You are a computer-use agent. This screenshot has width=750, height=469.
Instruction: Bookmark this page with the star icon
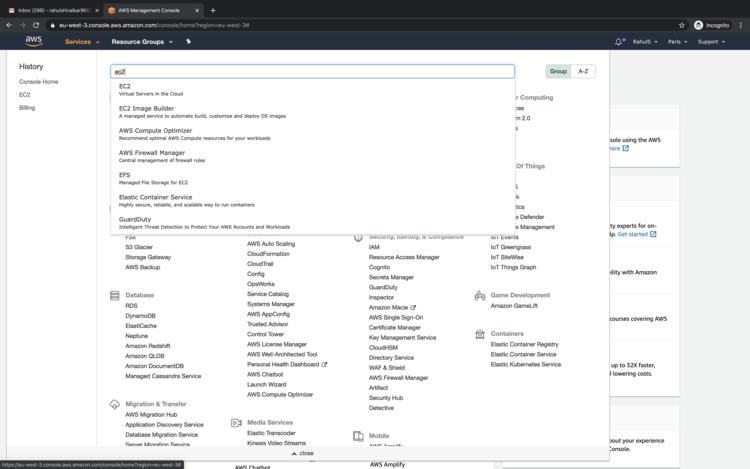682,25
